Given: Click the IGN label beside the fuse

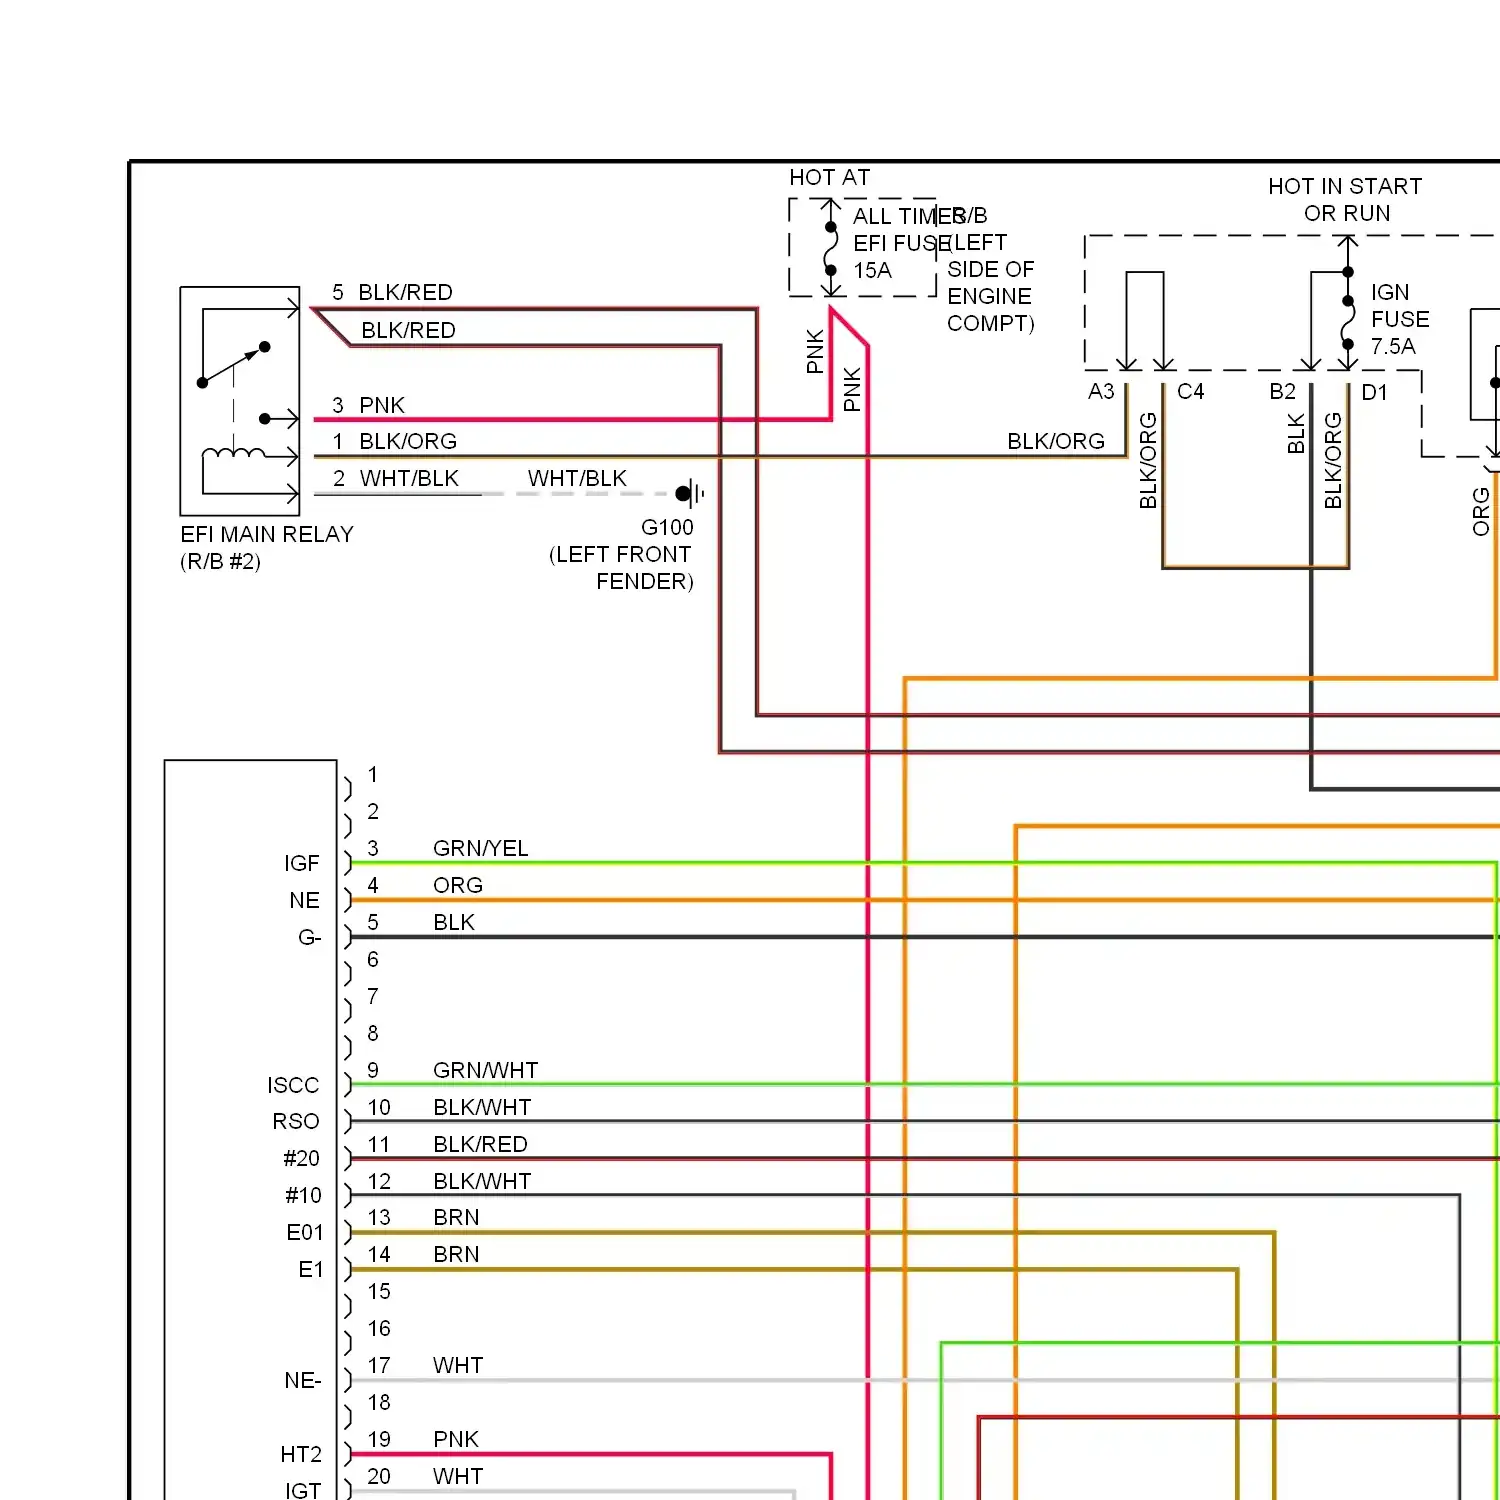Looking at the screenshot, I should coord(1390,292).
